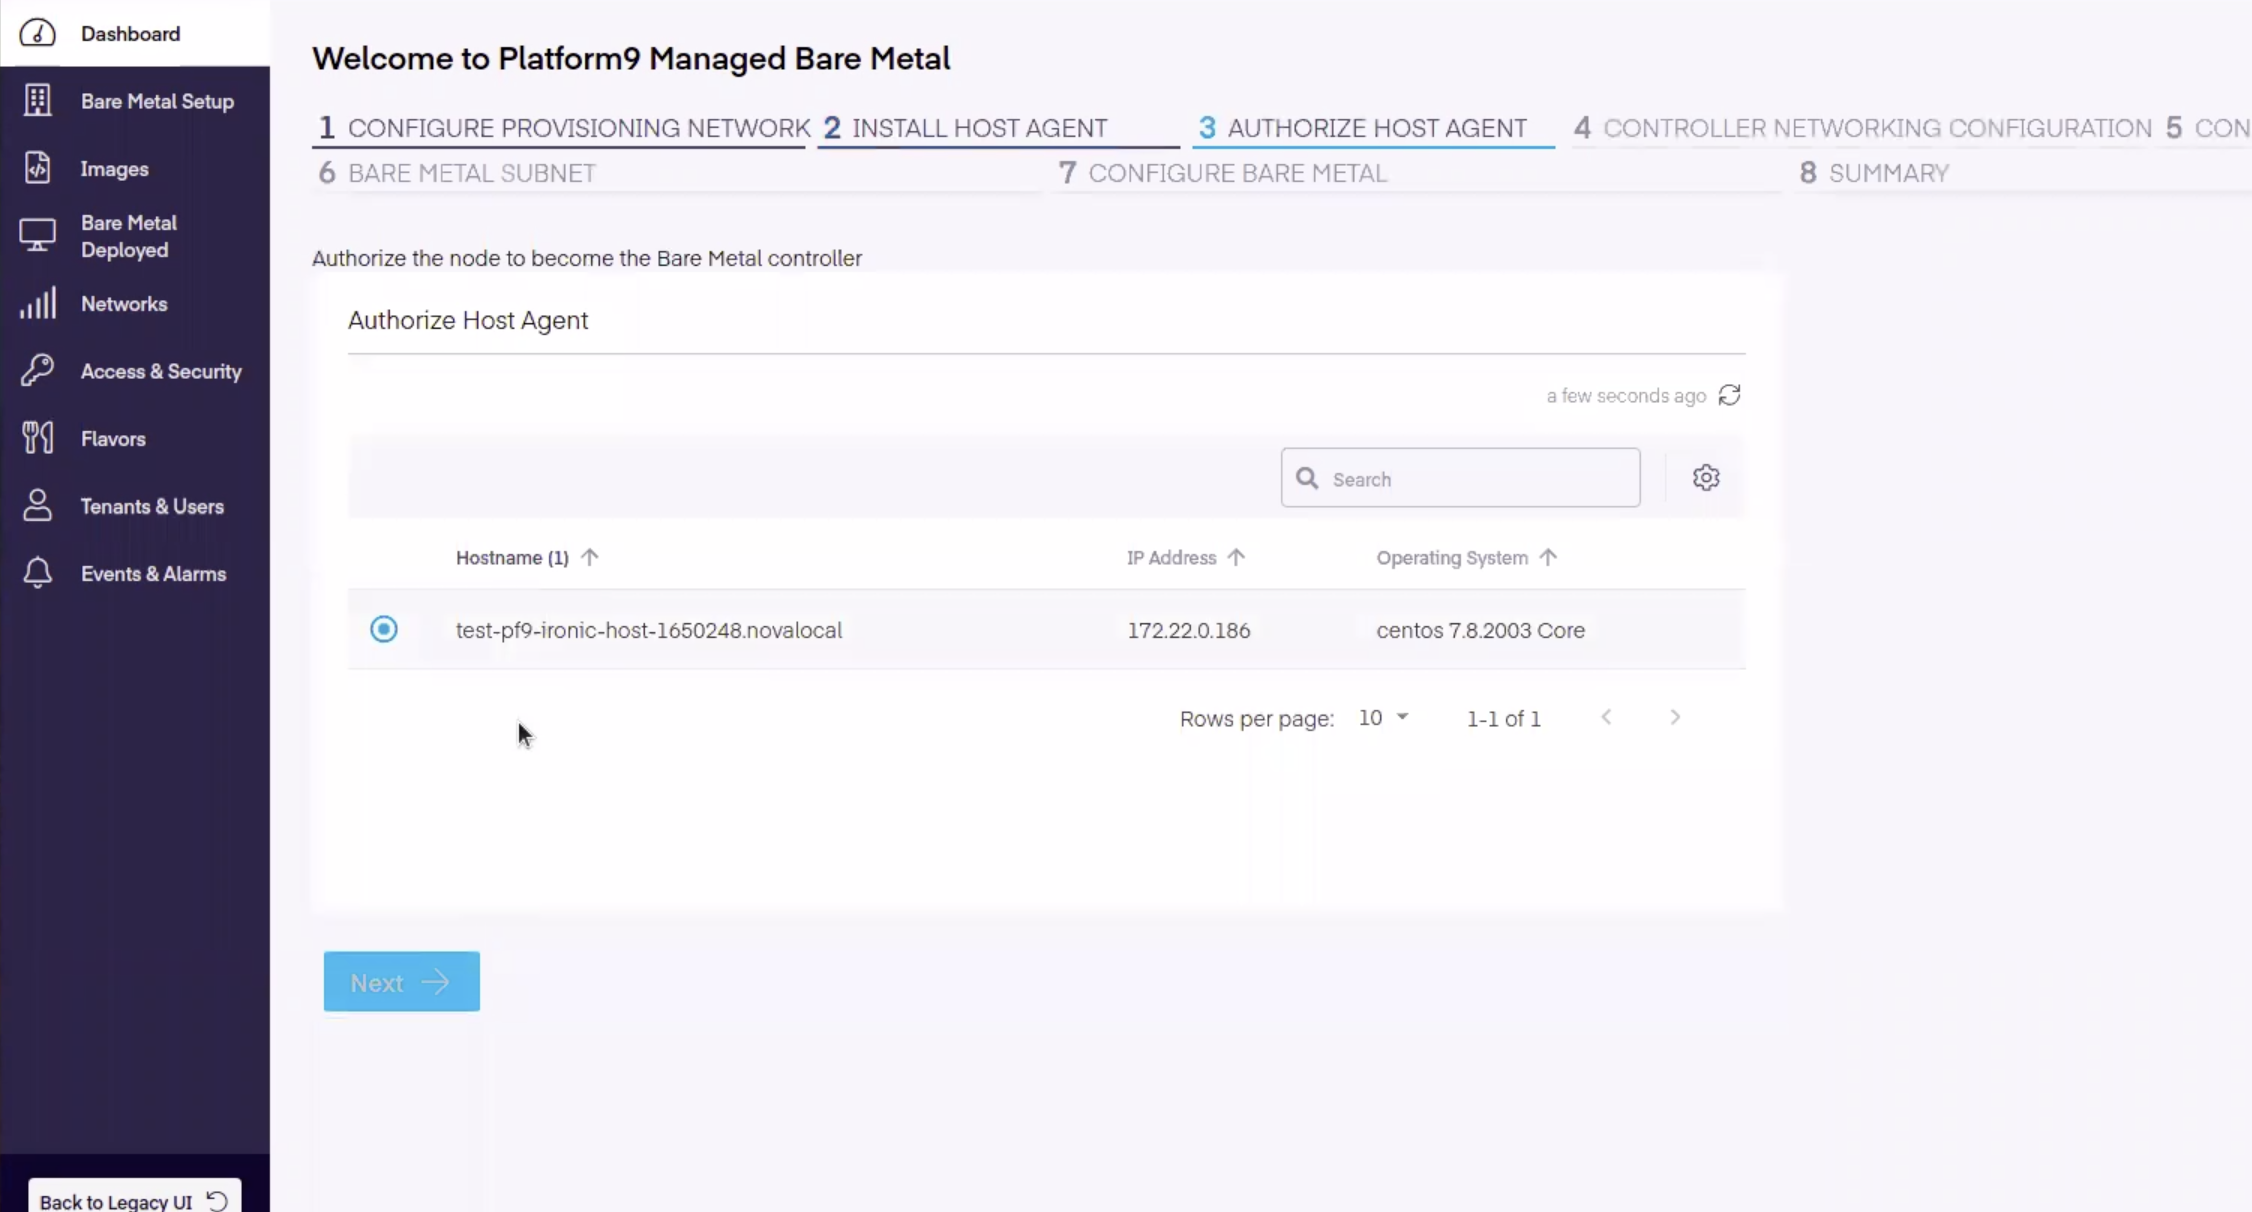Go to next table page chevron
2252x1212 pixels.
point(1675,717)
